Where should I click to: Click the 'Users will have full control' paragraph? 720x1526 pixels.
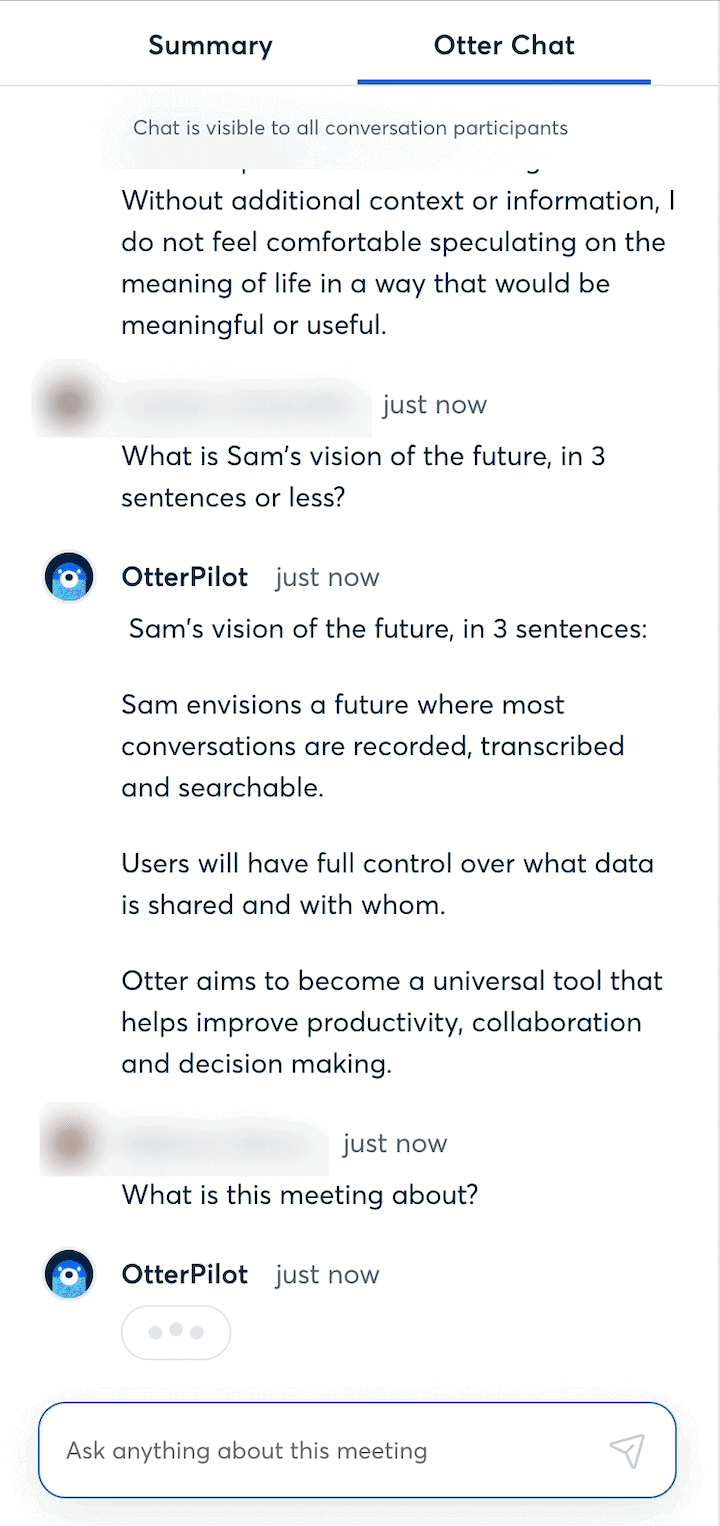(387, 883)
